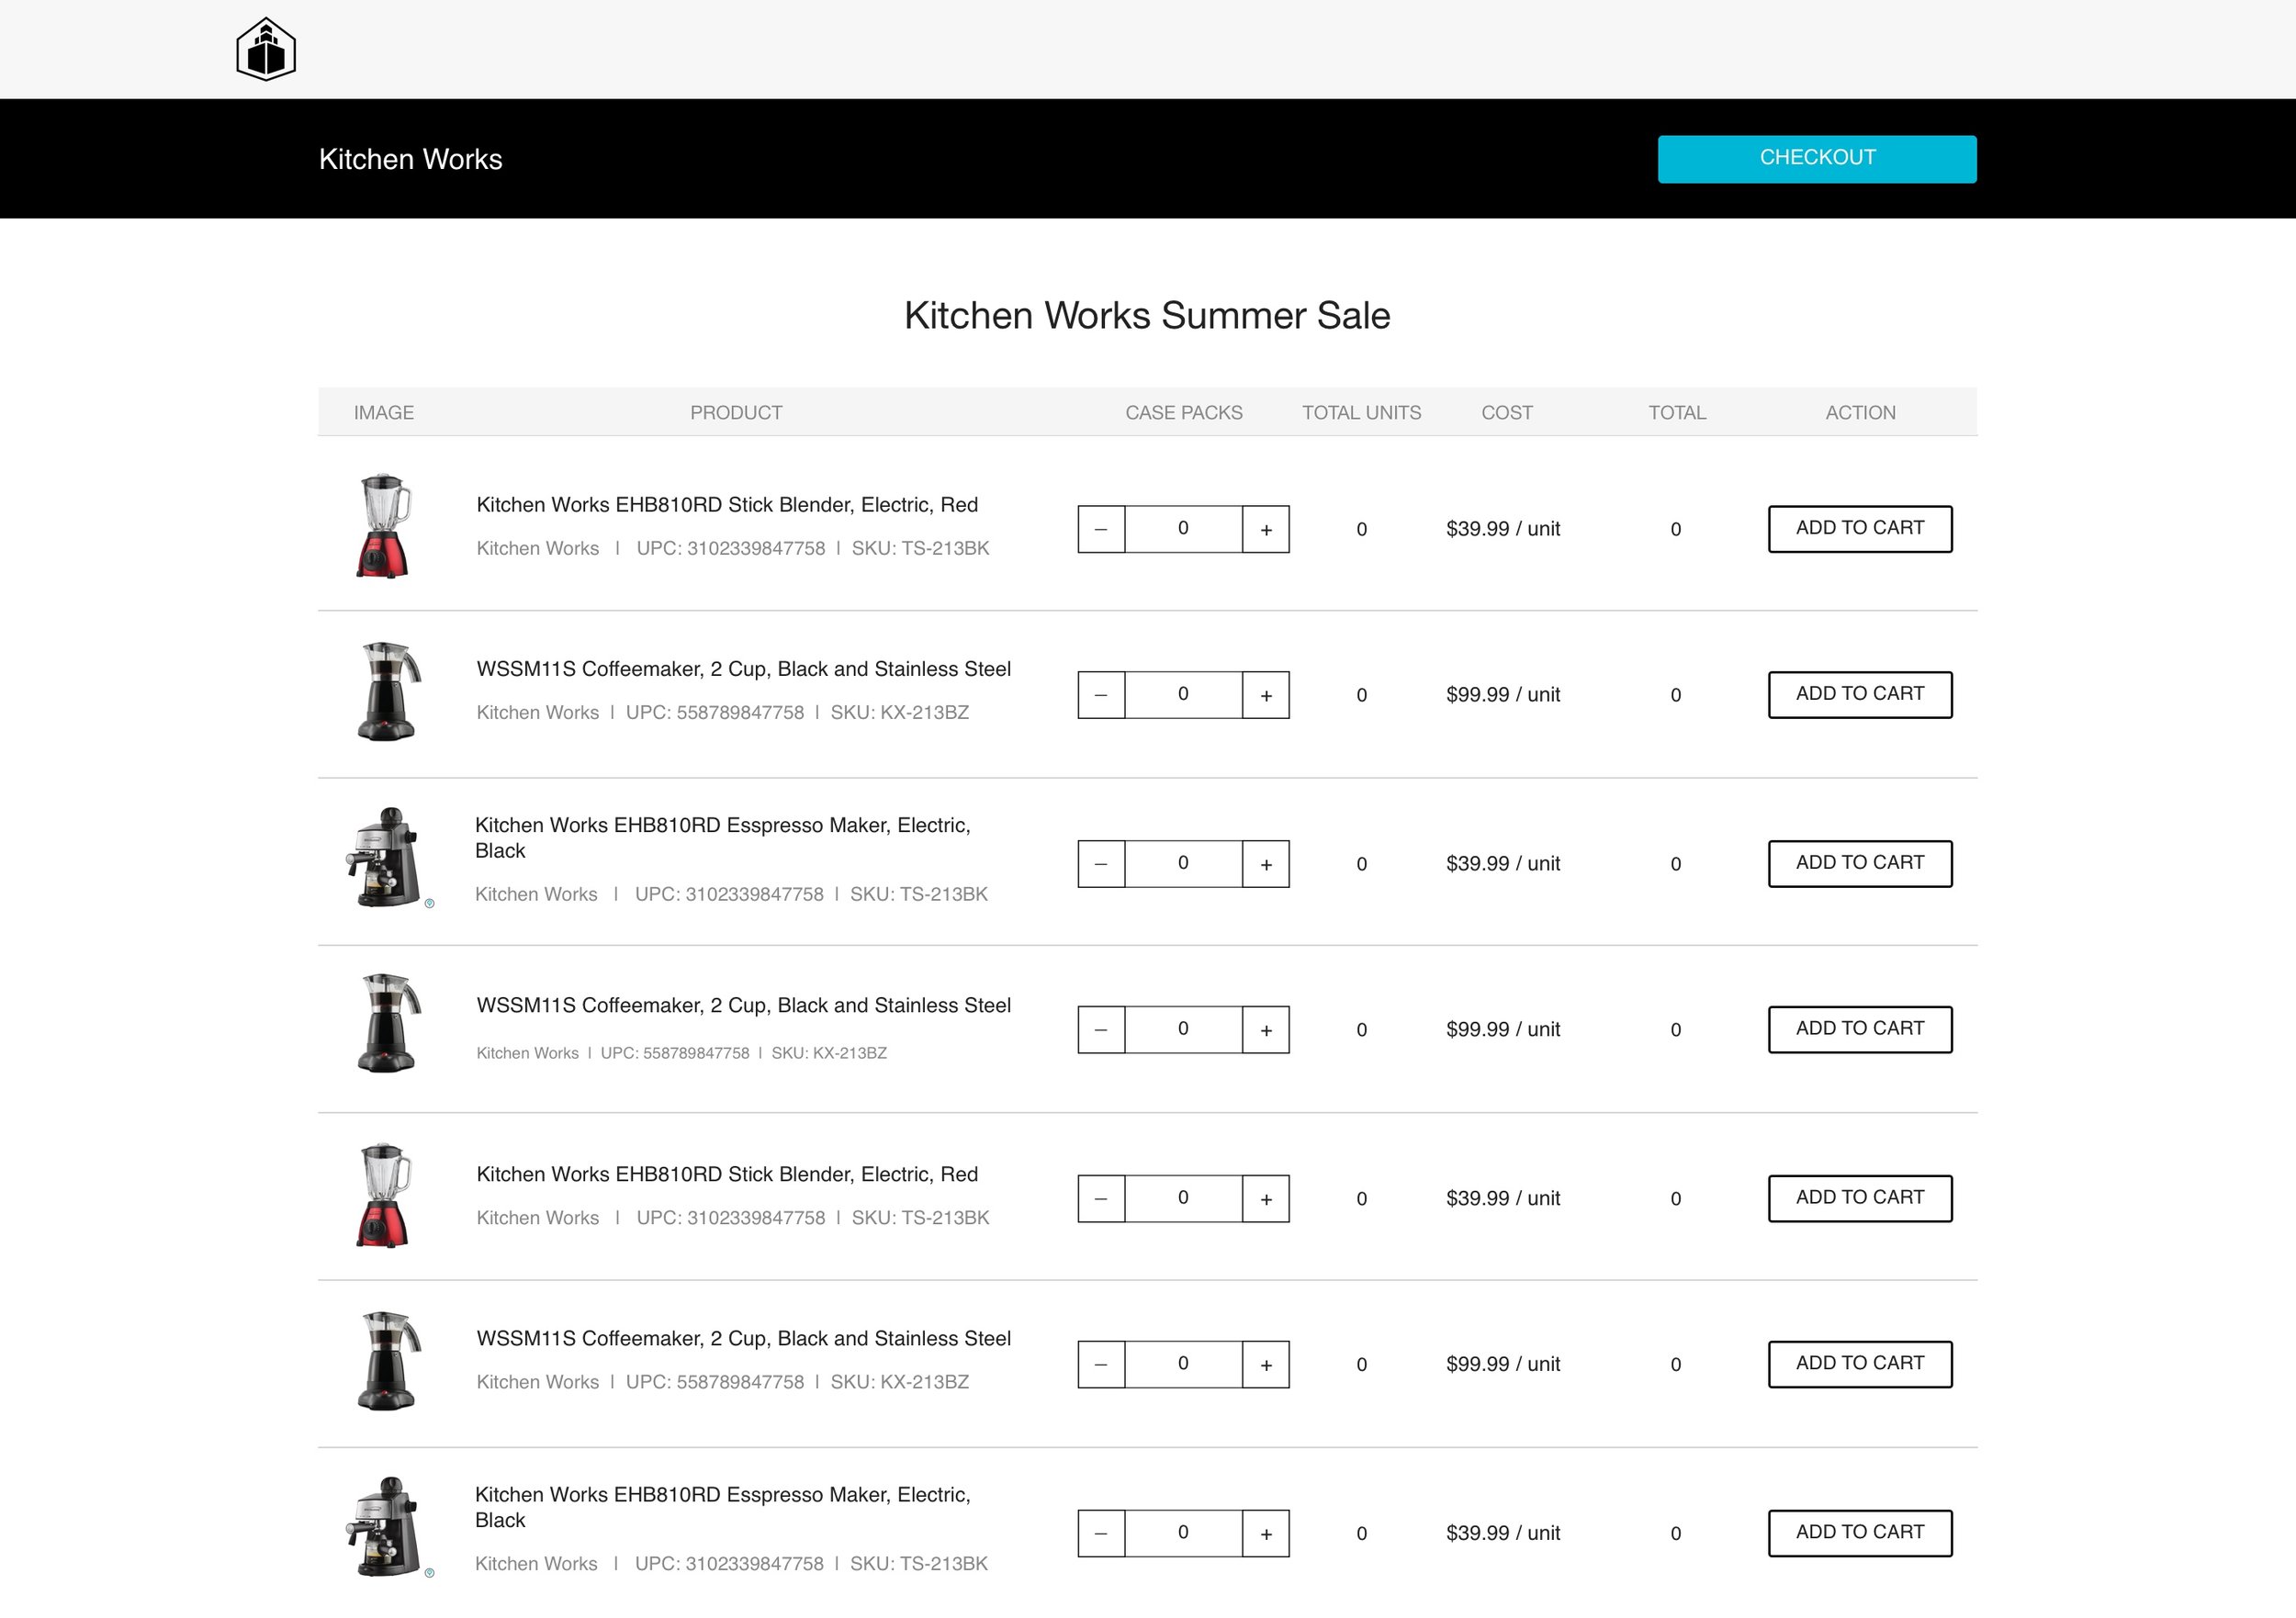Click the Kitchen Works Summer Sale heading
Screen dimensions: 2296x1618
click(1147, 315)
